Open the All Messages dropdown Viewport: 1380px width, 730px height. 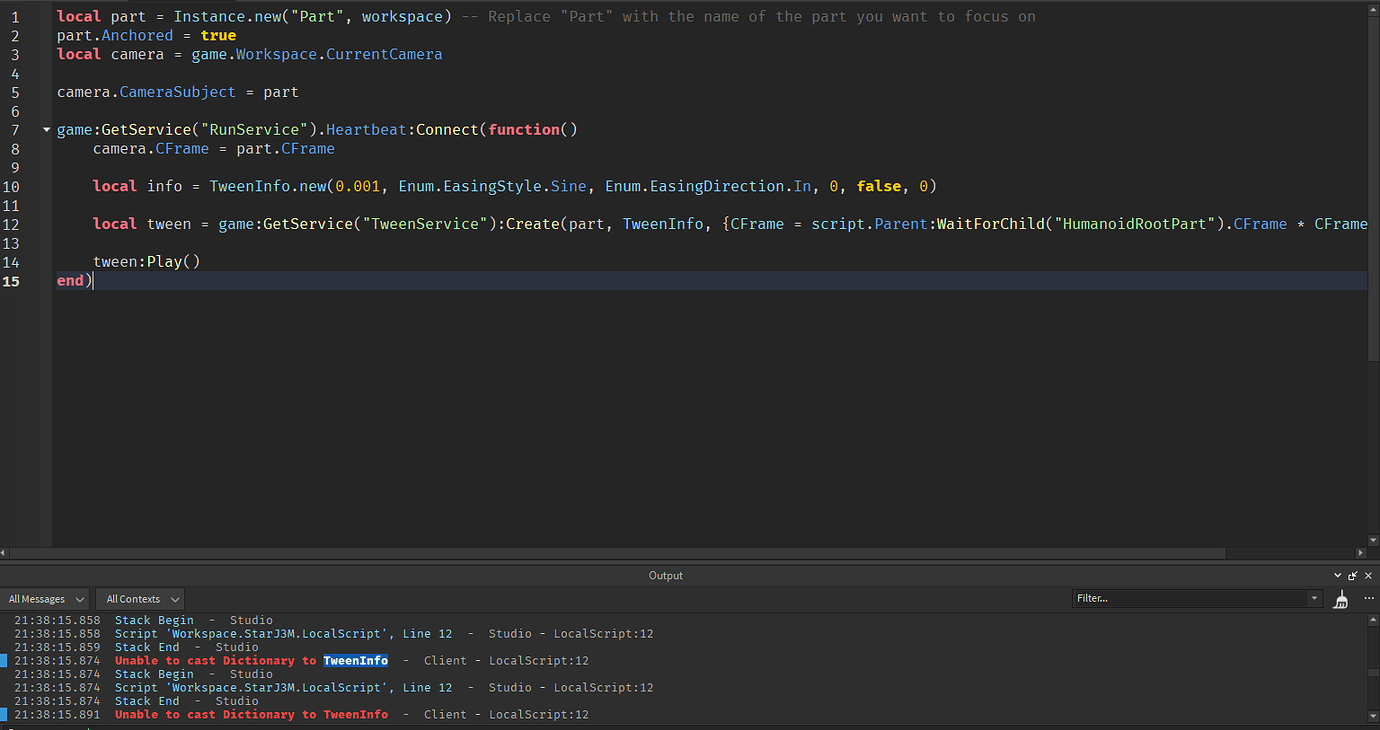point(45,599)
